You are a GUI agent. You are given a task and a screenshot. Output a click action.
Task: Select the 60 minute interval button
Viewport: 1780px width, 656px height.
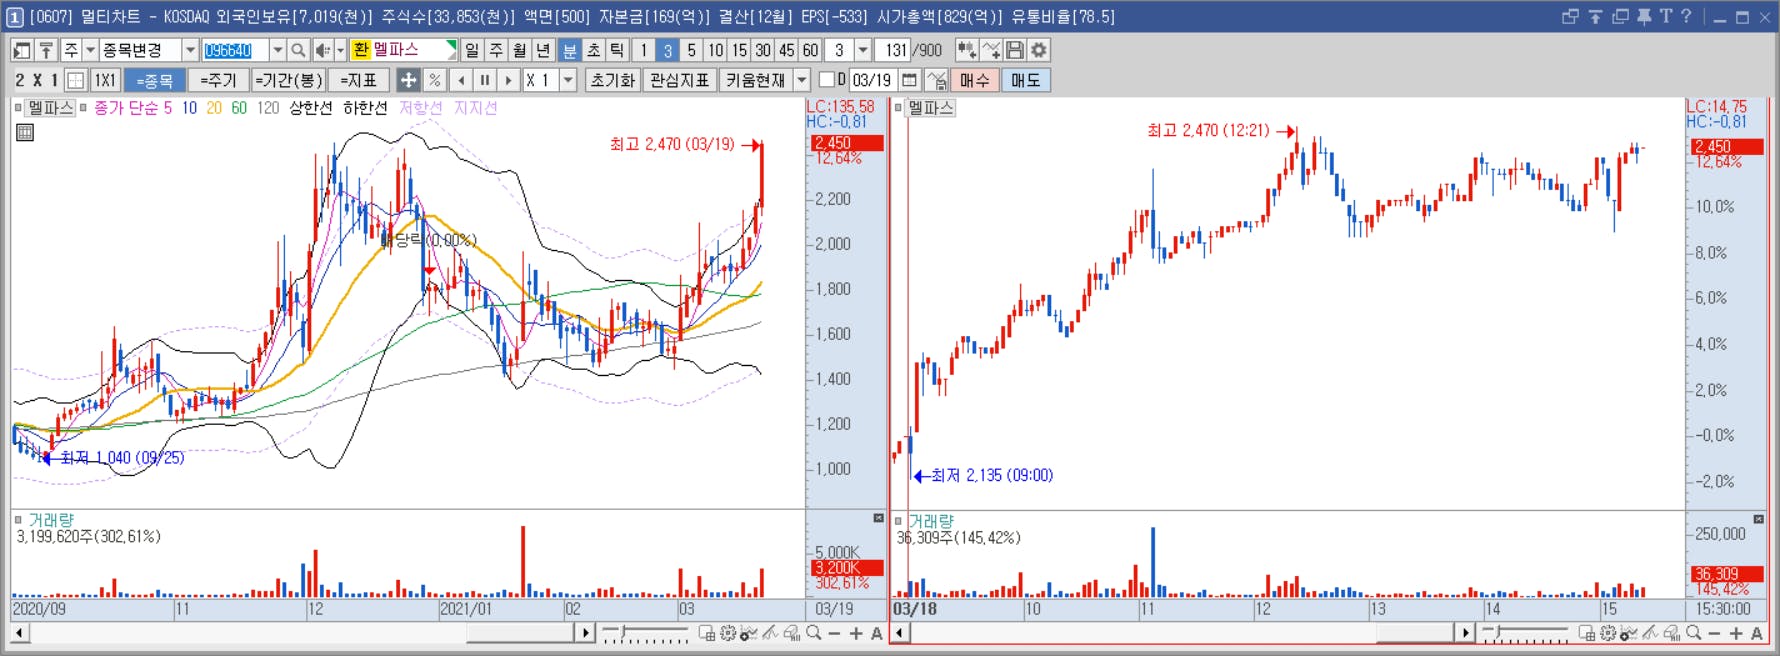pyautogui.click(x=810, y=50)
